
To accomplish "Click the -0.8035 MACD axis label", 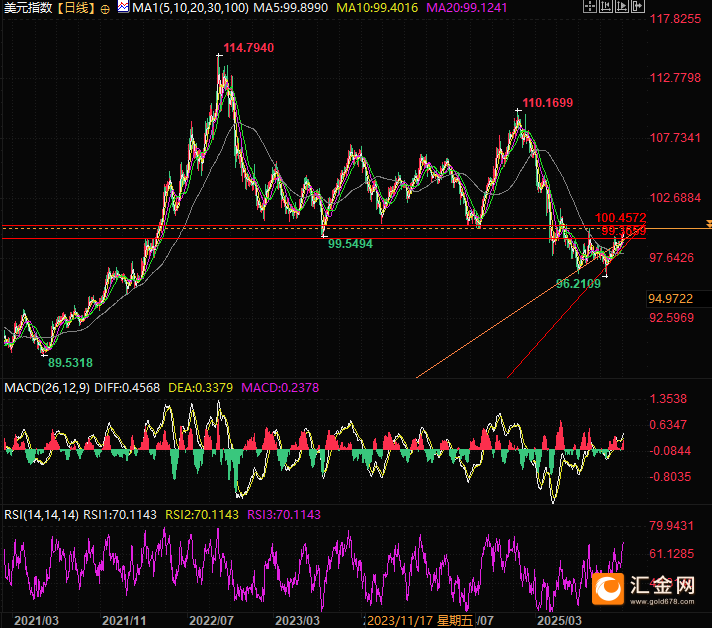I will 670,477.
